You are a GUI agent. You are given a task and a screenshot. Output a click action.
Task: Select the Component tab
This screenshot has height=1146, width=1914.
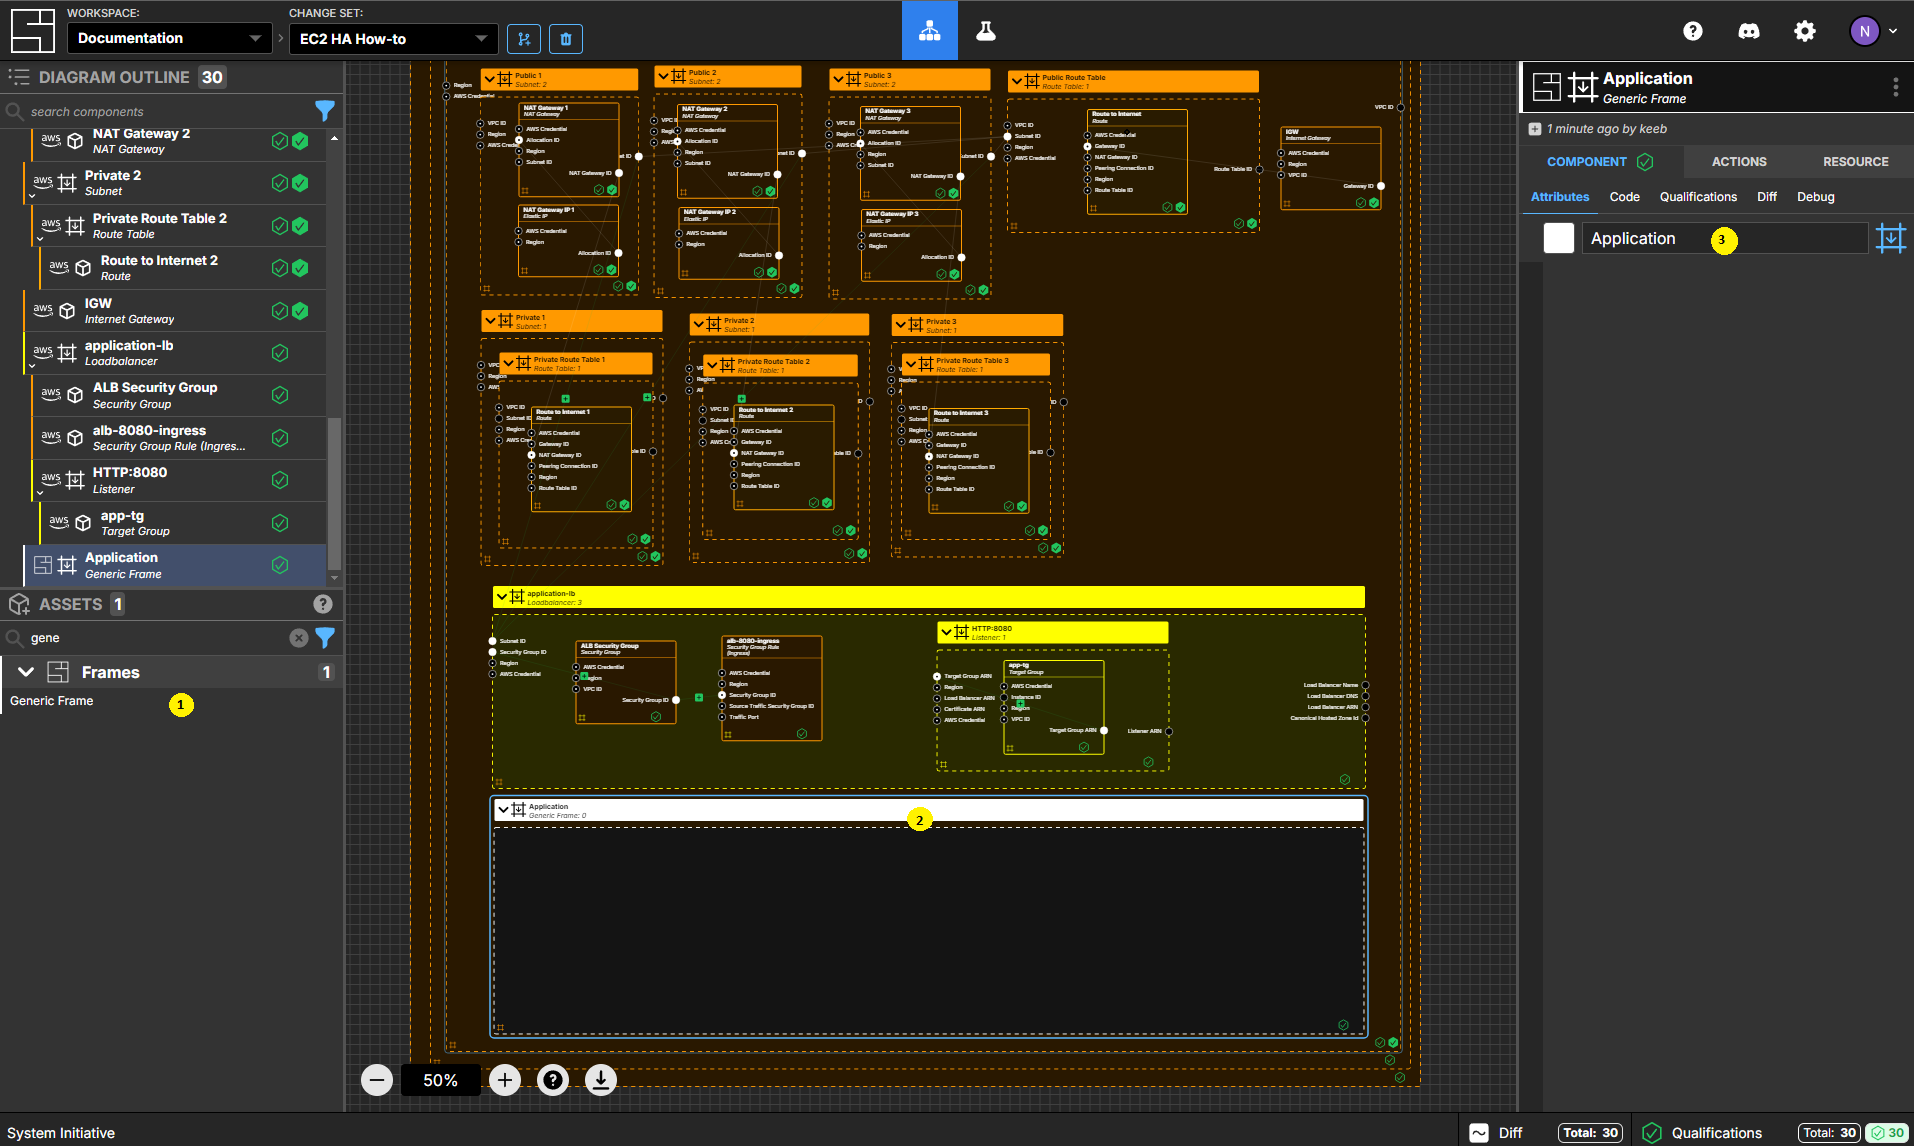pos(1600,161)
